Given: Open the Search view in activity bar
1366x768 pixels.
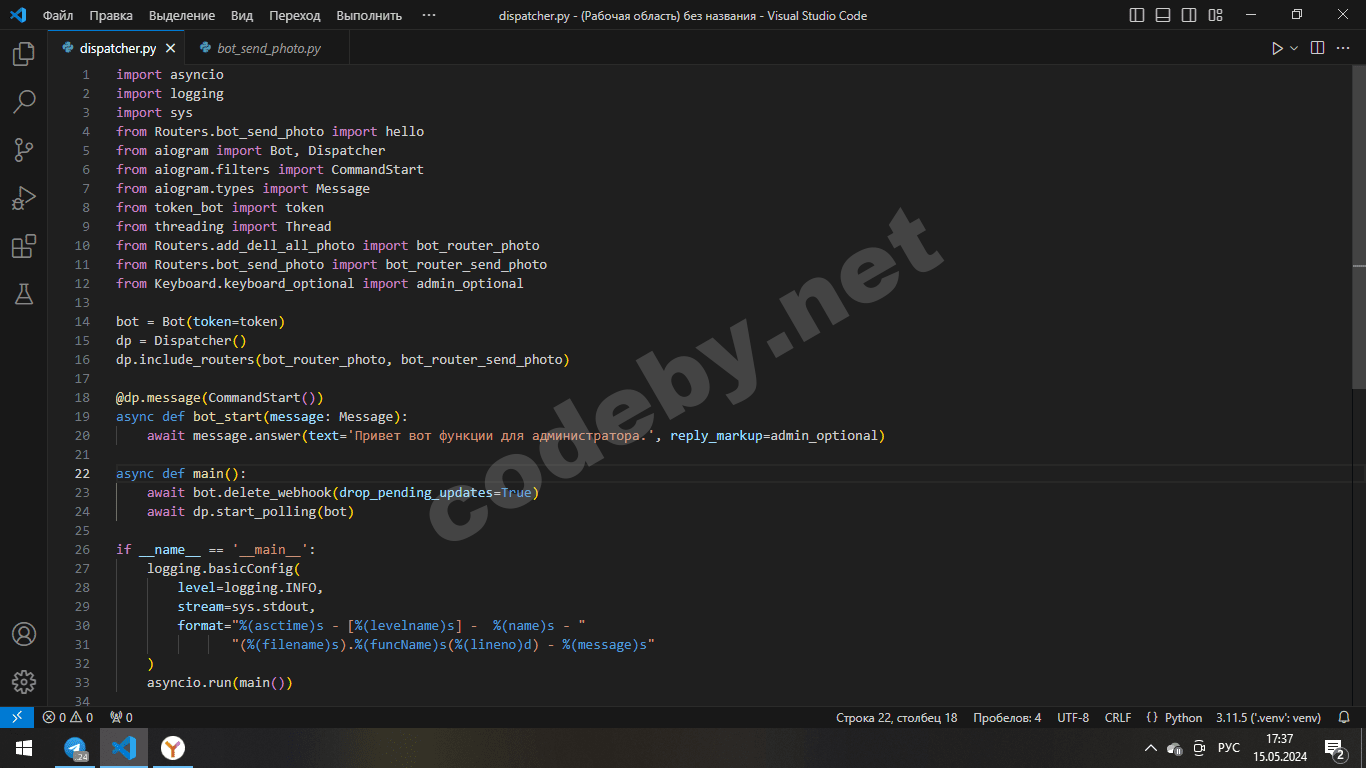Looking at the screenshot, I should tap(24, 102).
